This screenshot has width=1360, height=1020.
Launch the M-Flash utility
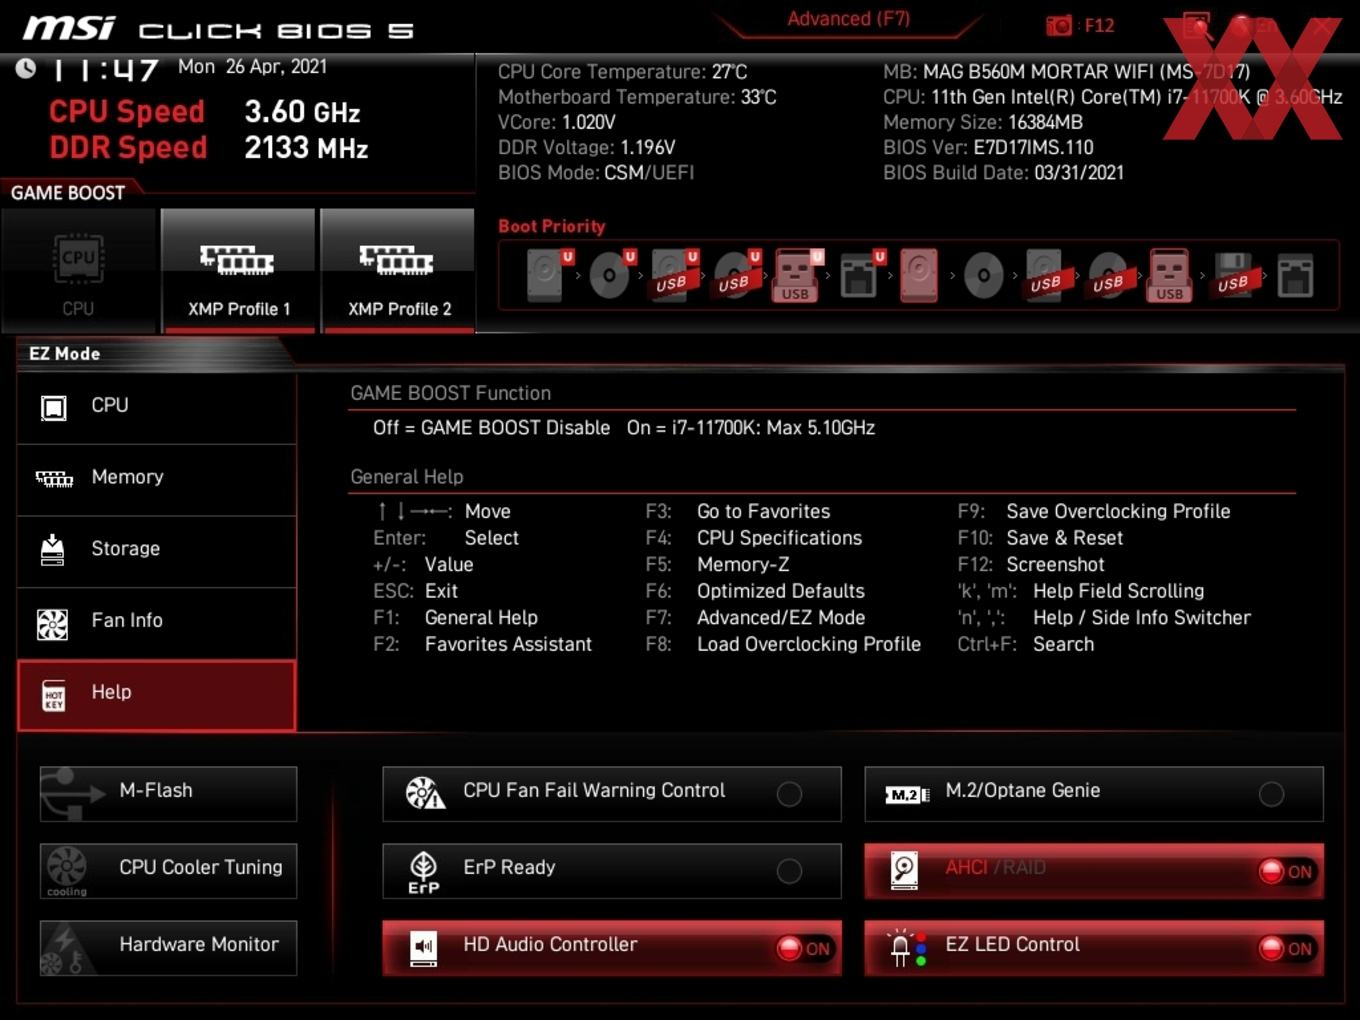click(168, 793)
